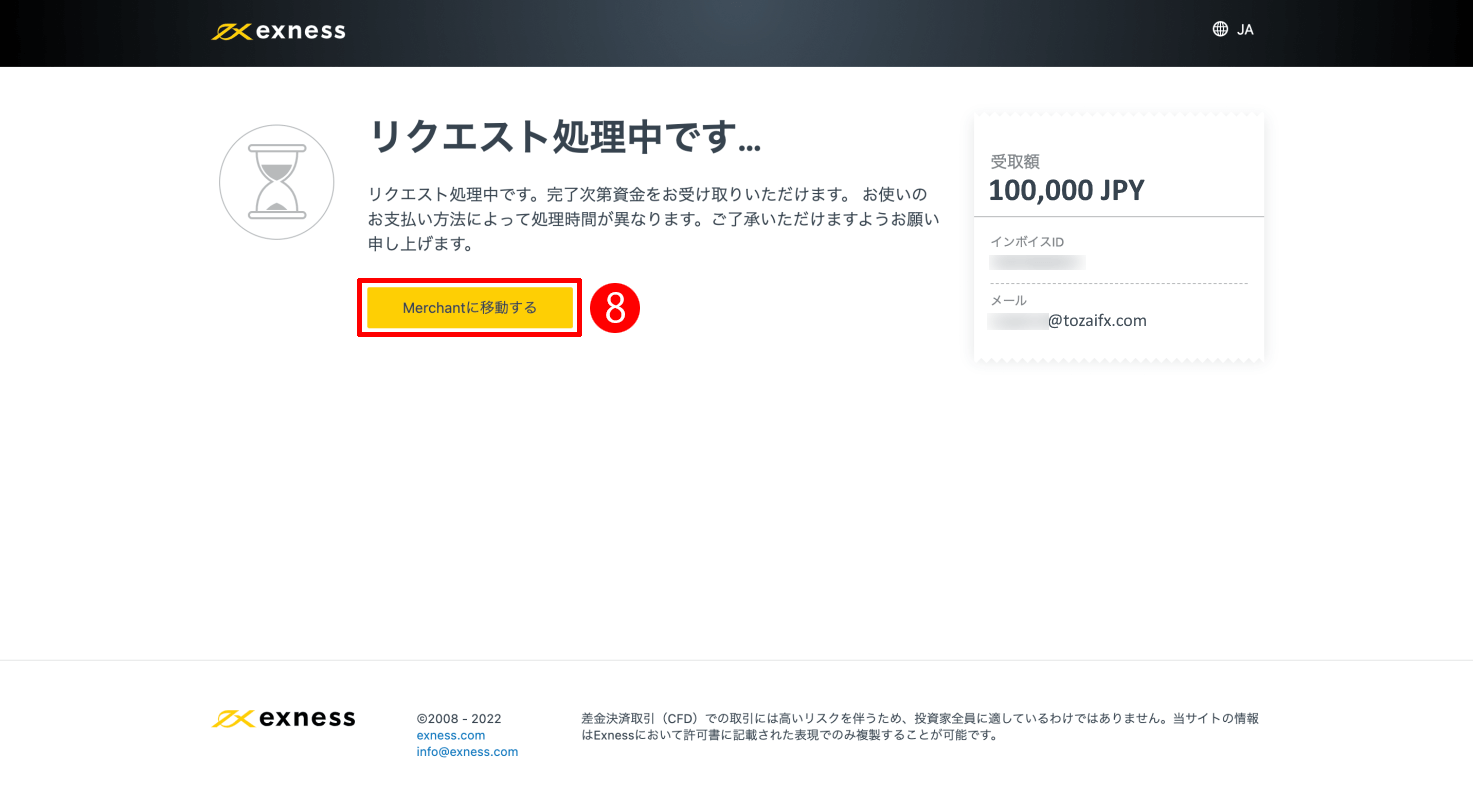Expand the language options via JA label

coord(1244,29)
